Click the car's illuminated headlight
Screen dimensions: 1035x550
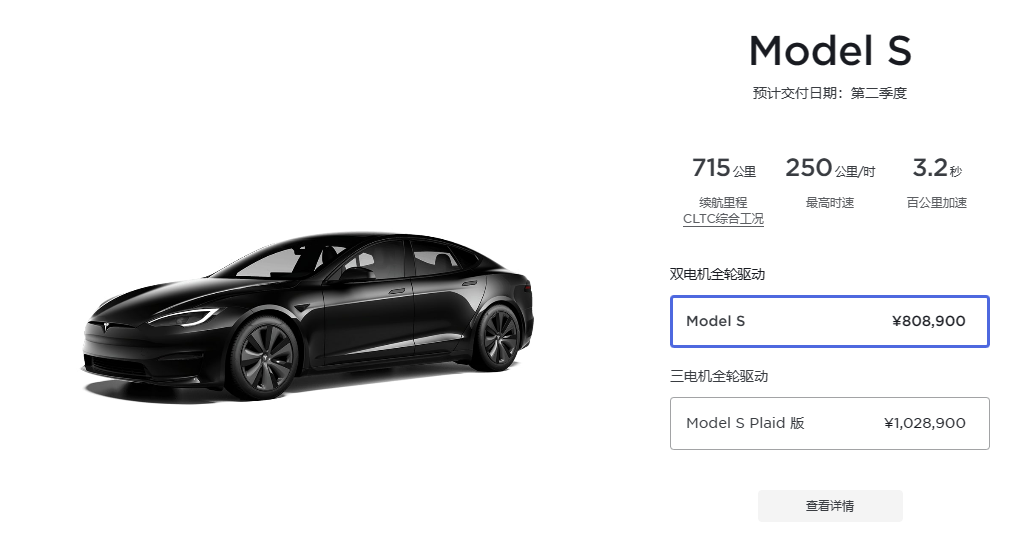pos(184,317)
